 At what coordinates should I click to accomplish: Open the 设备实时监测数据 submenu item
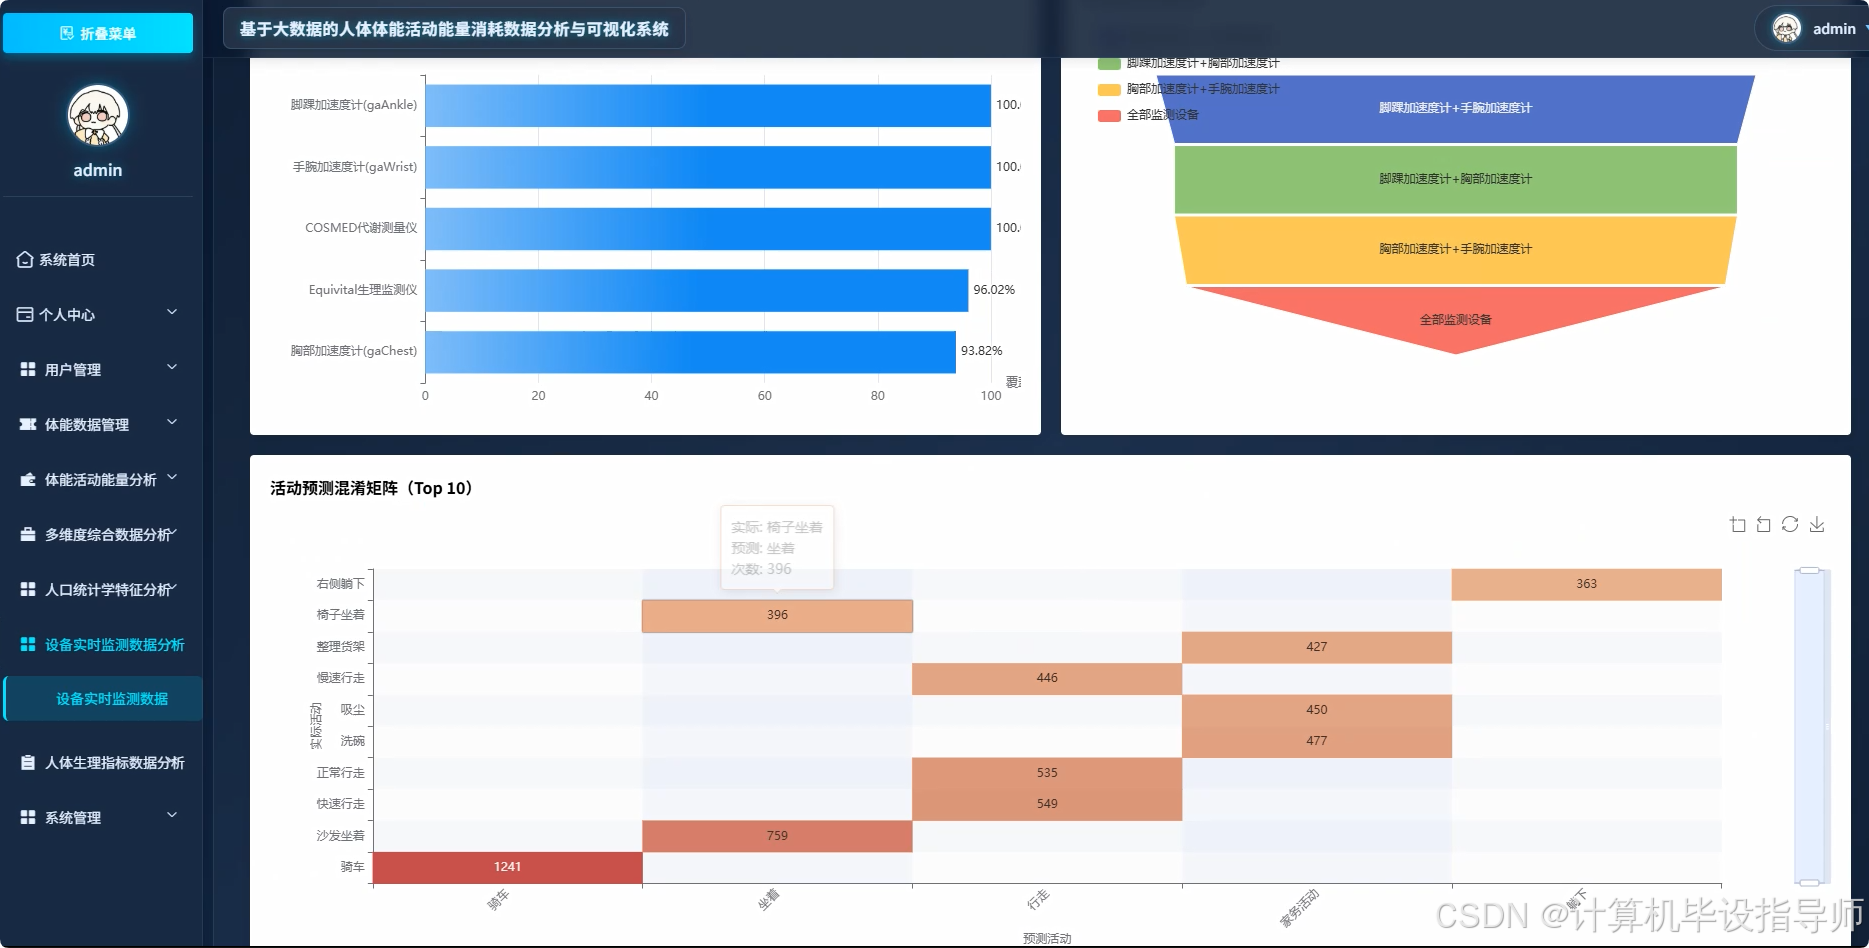click(103, 698)
